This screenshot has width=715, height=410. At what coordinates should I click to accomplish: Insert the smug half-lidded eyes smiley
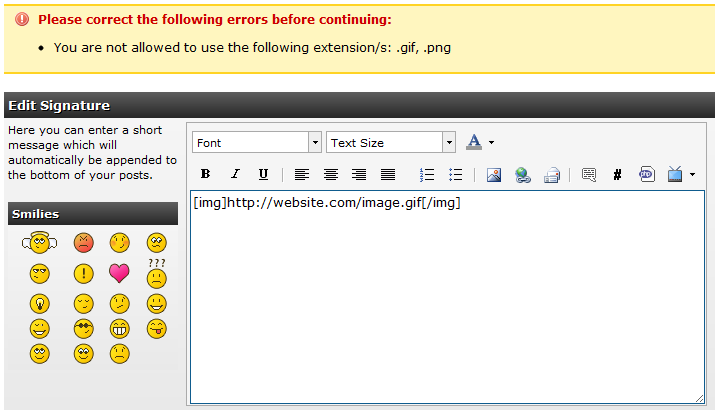[40, 274]
